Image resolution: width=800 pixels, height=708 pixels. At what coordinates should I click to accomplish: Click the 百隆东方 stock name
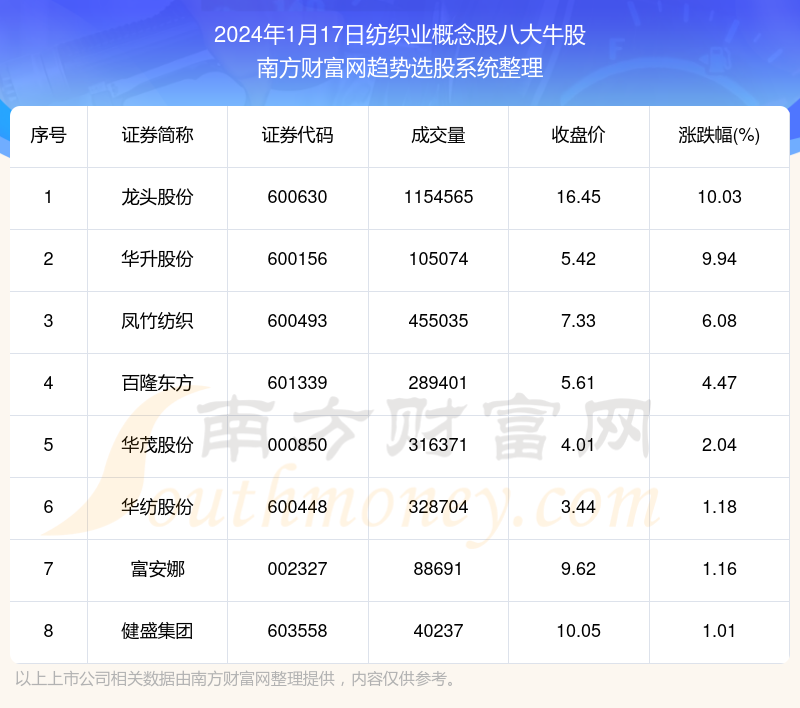click(x=157, y=383)
